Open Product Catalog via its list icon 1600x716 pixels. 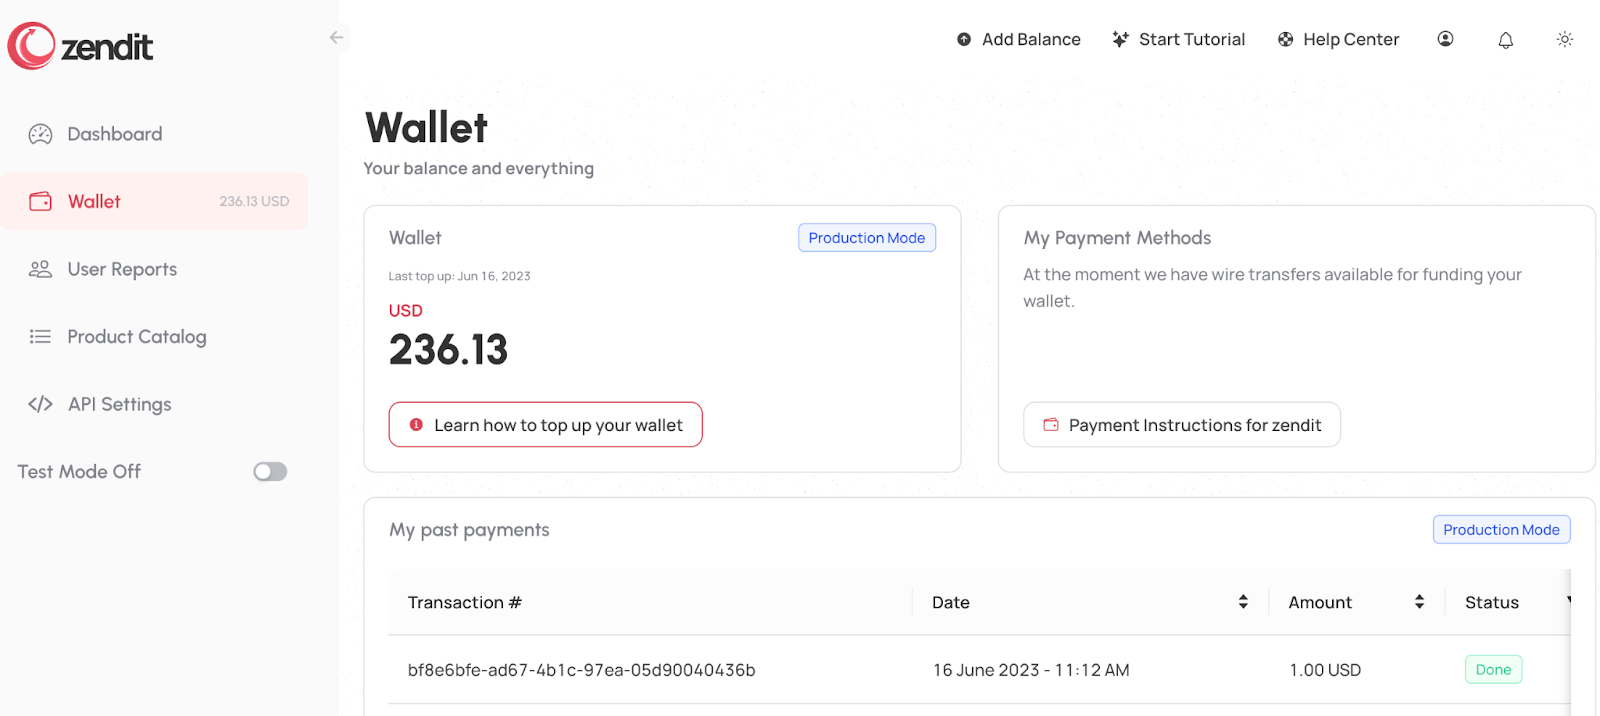(x=40, y=336)
